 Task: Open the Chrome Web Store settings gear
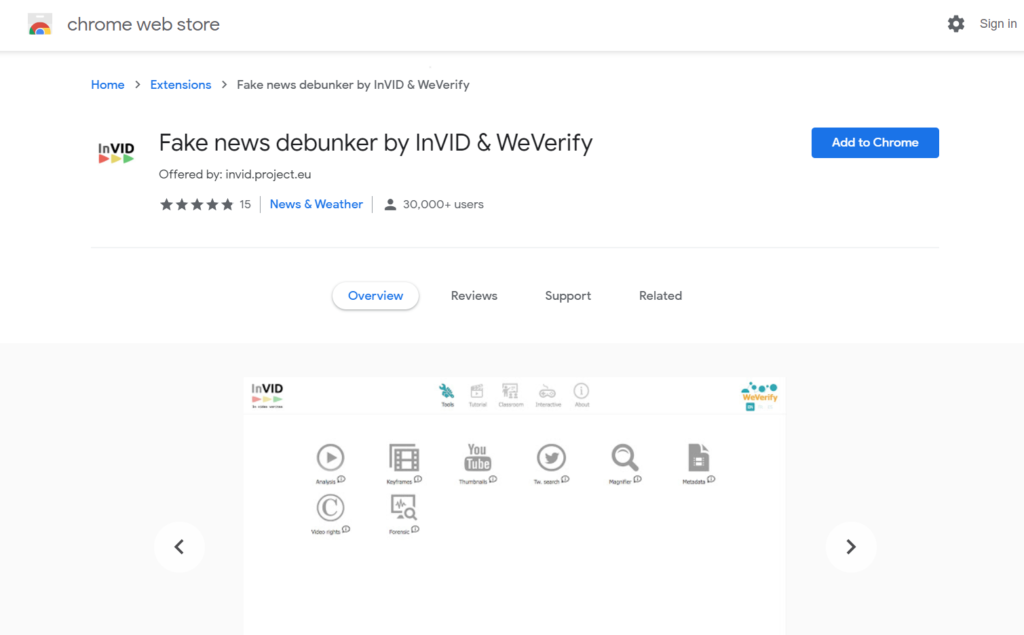pyautogui.click(x=956, y=23)
